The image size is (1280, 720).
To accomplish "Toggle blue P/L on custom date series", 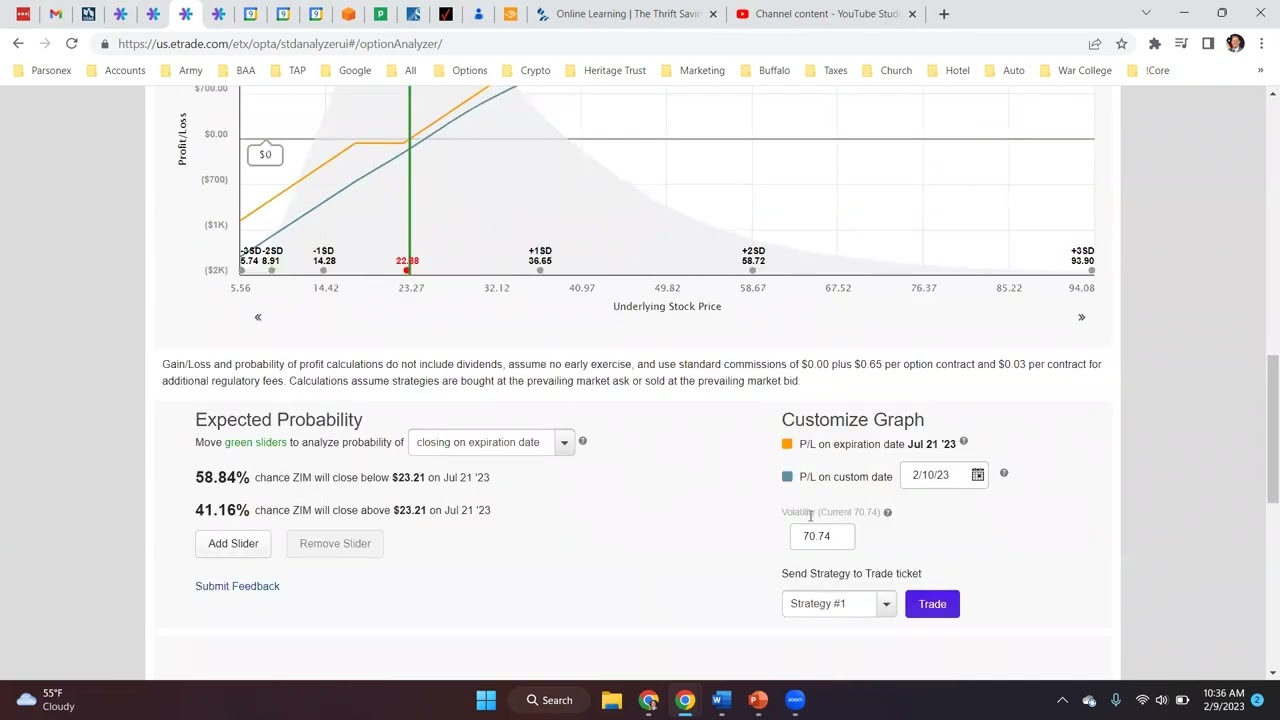I will point(787,477).
